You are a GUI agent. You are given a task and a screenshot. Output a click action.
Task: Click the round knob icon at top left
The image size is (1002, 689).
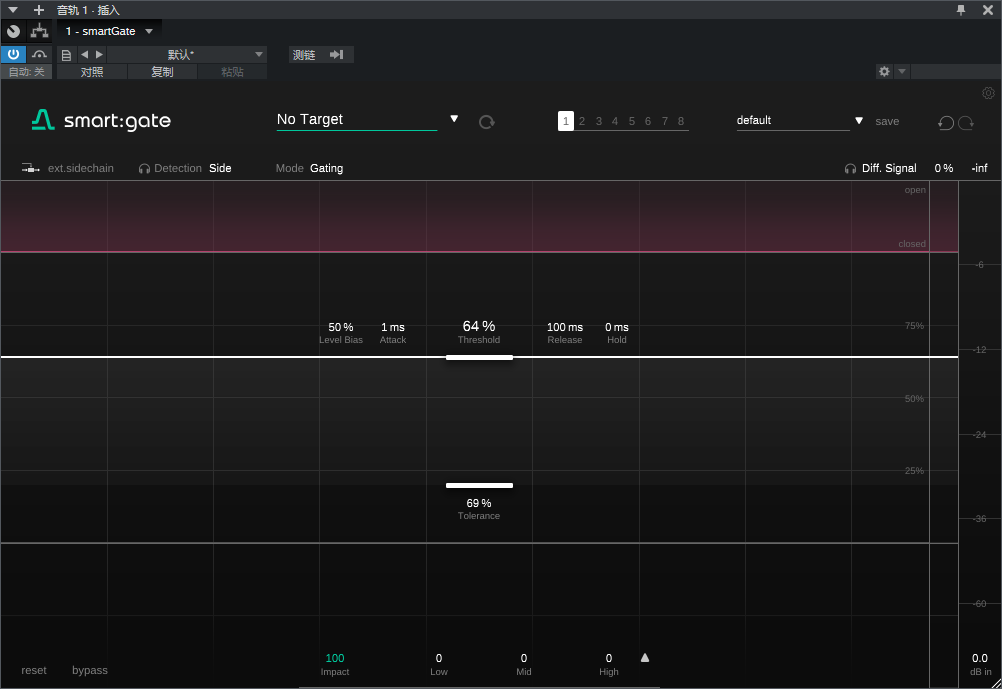(x=13, y=31)
